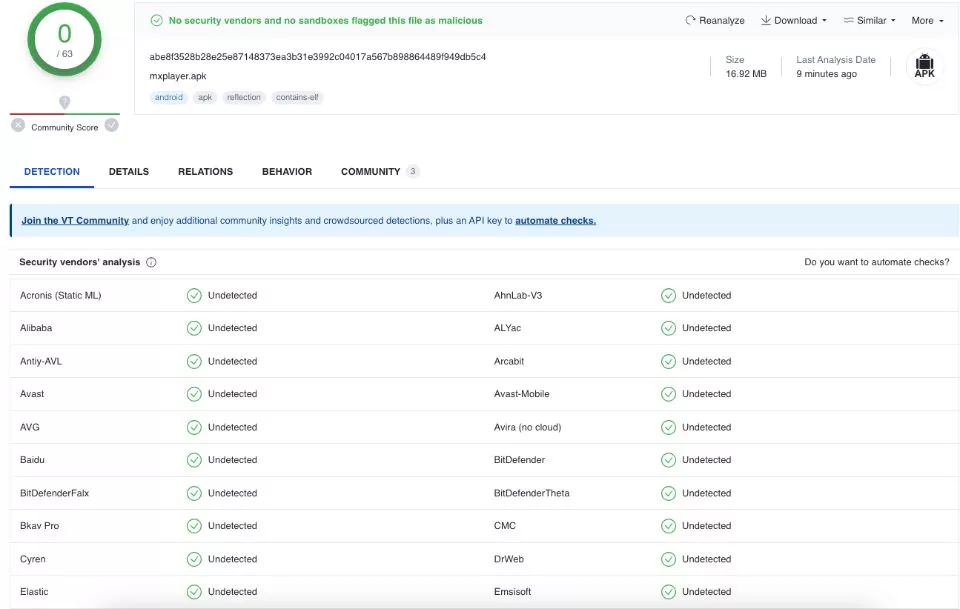
Task: Switch to the DETECTION tab
Action: pos(52,171)
